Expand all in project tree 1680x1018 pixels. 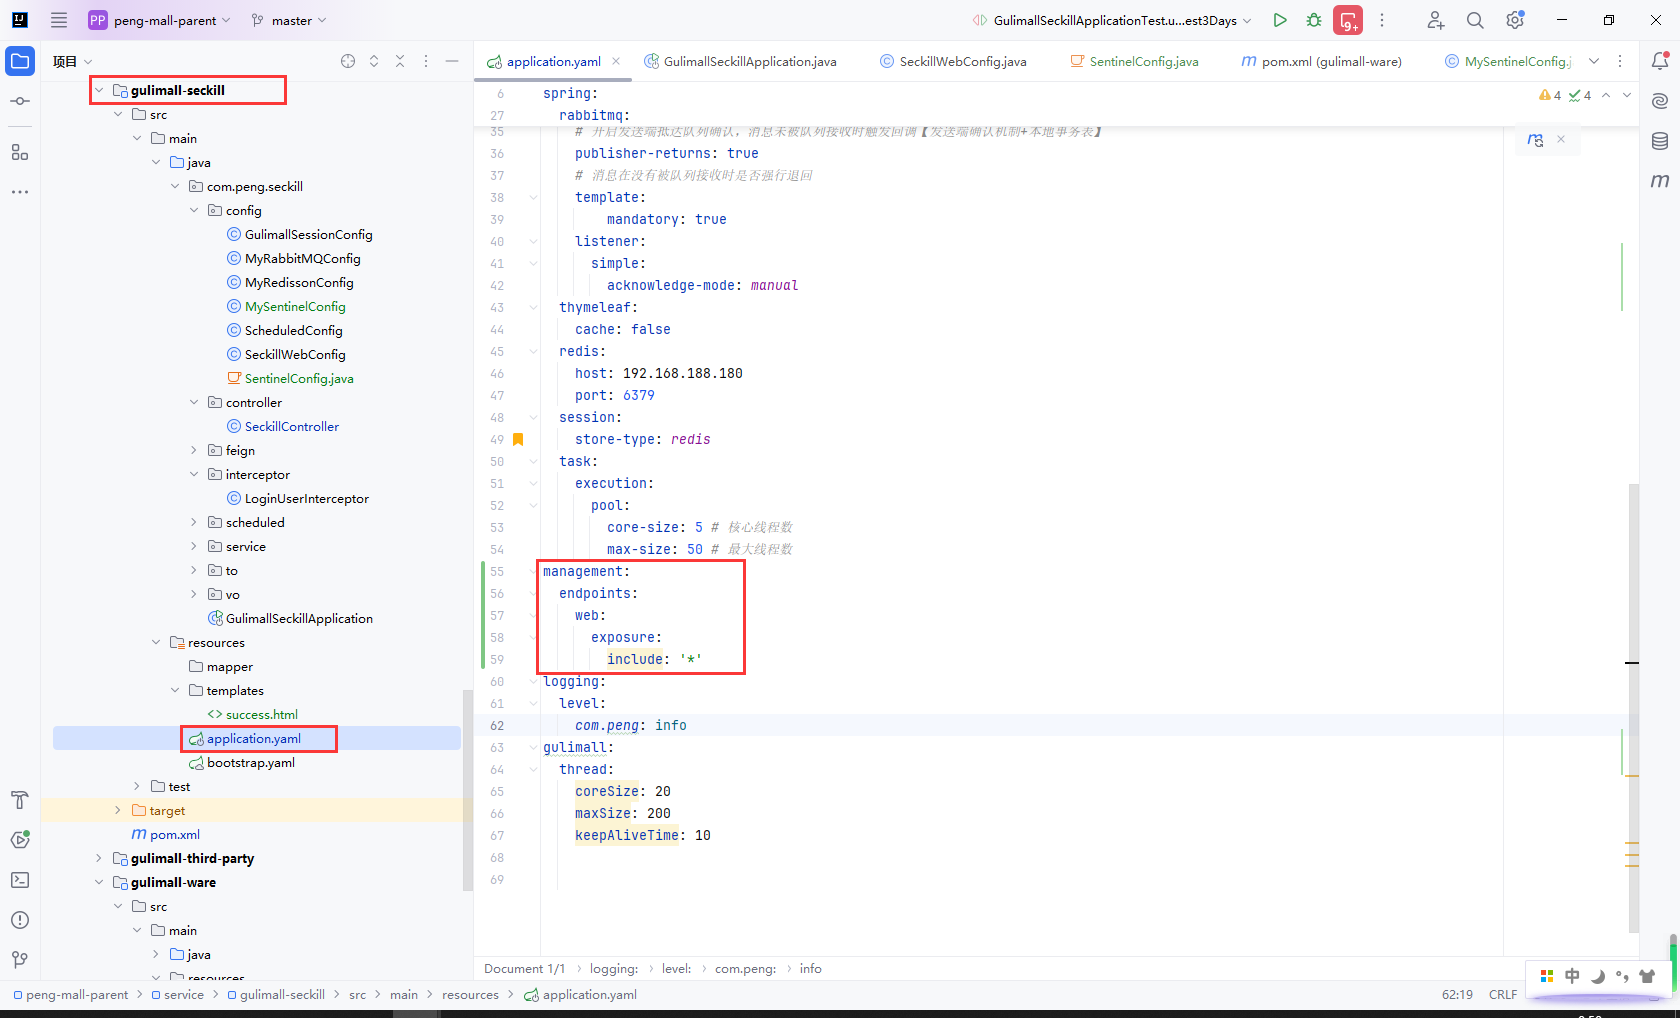tap(374, 61)
